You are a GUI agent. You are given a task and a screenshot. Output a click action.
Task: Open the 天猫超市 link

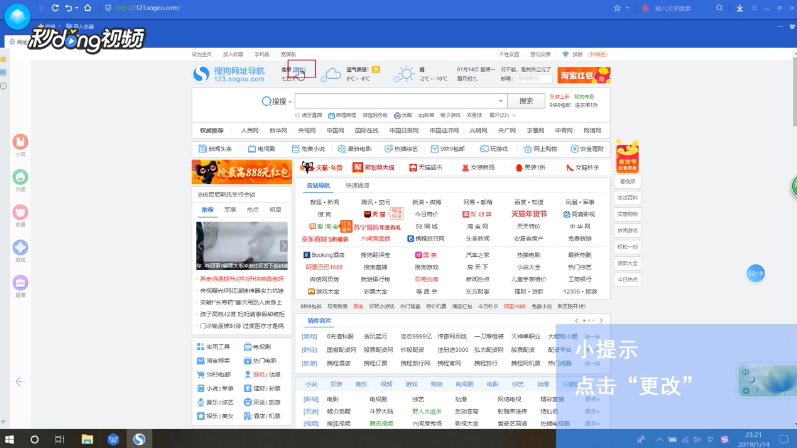coord(425,167)
